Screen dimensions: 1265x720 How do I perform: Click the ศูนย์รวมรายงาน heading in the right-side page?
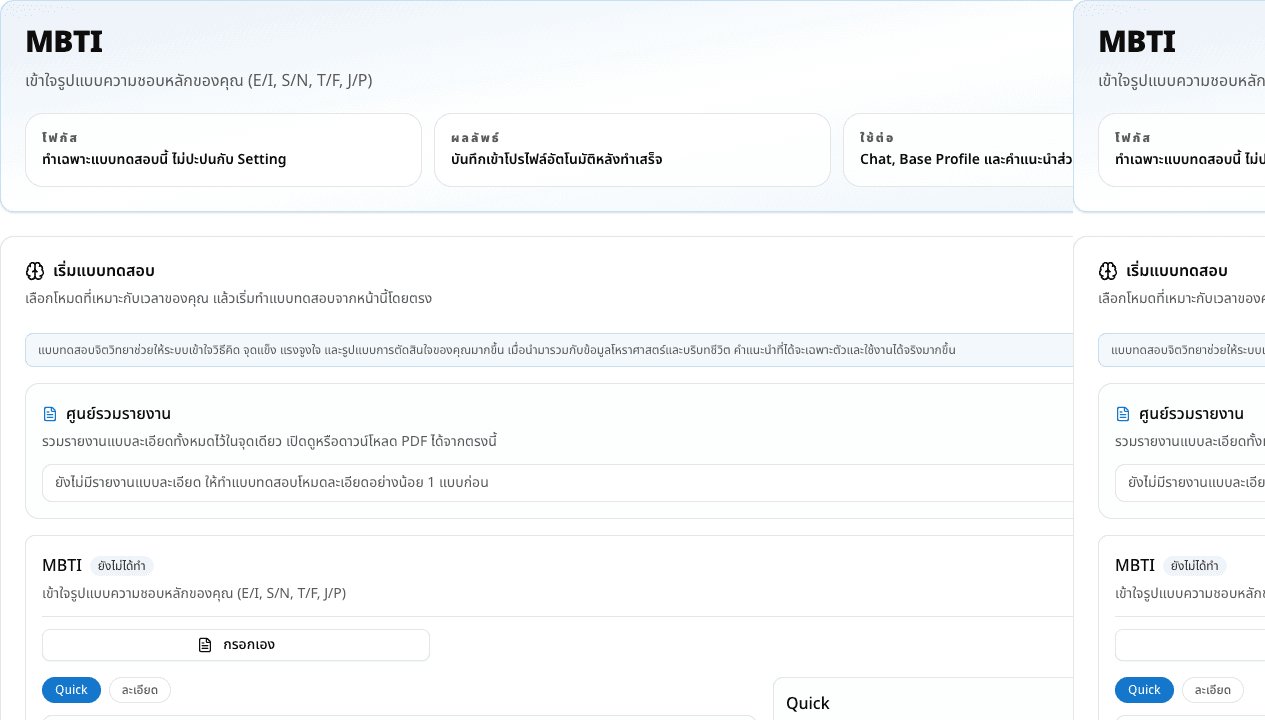click(1191, 414)
